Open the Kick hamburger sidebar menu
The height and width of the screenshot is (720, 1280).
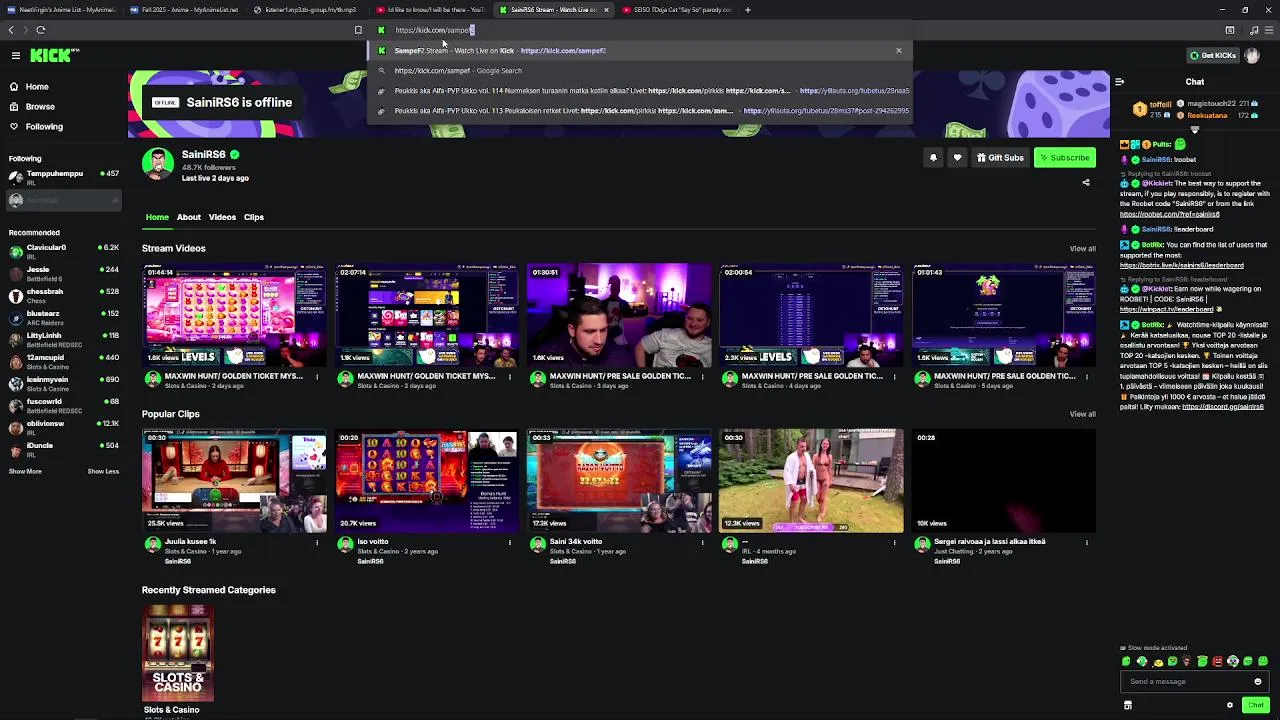coord(15,56)
